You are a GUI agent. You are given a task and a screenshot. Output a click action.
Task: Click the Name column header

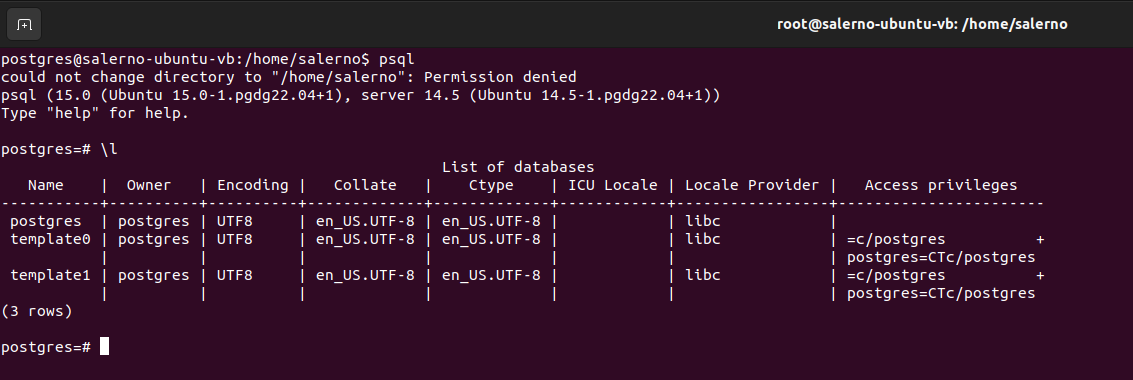46,185
